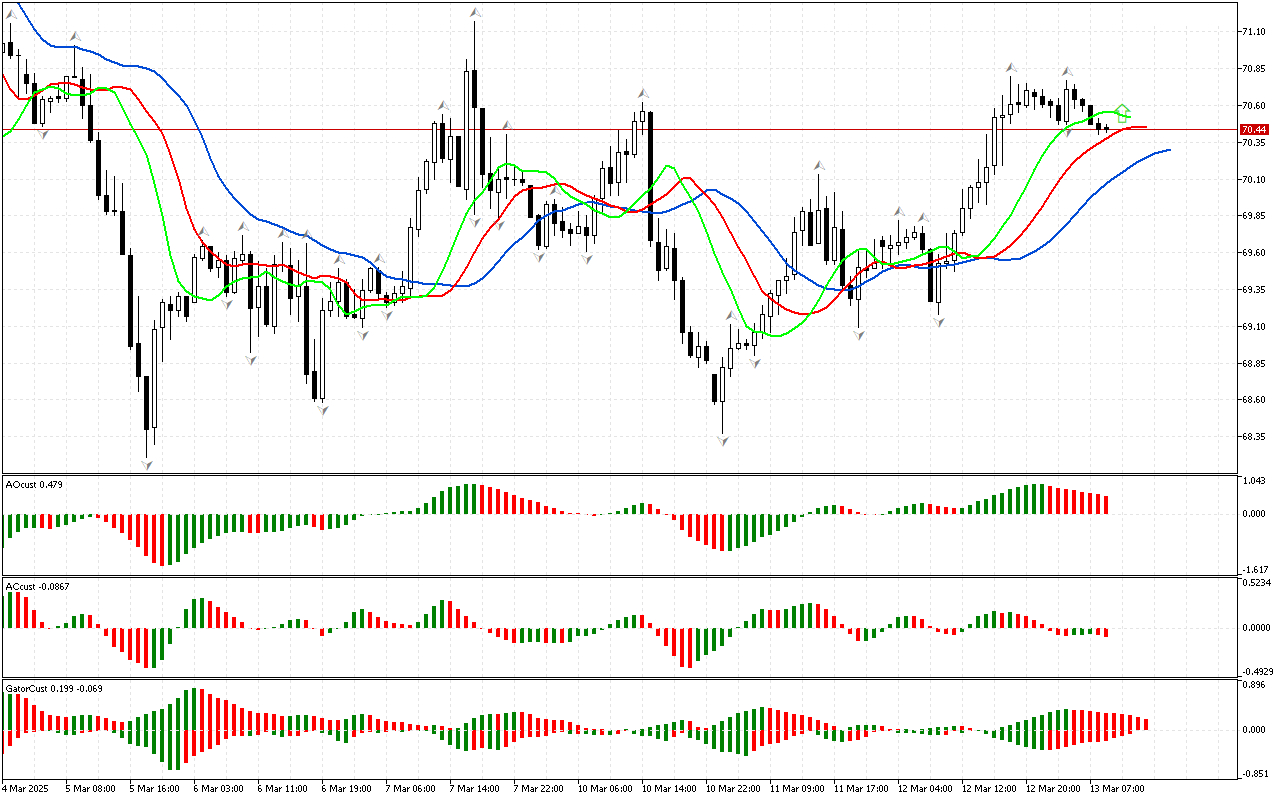
Task: Click the 69.10 price axis label
Action: tap(1253, 327)
